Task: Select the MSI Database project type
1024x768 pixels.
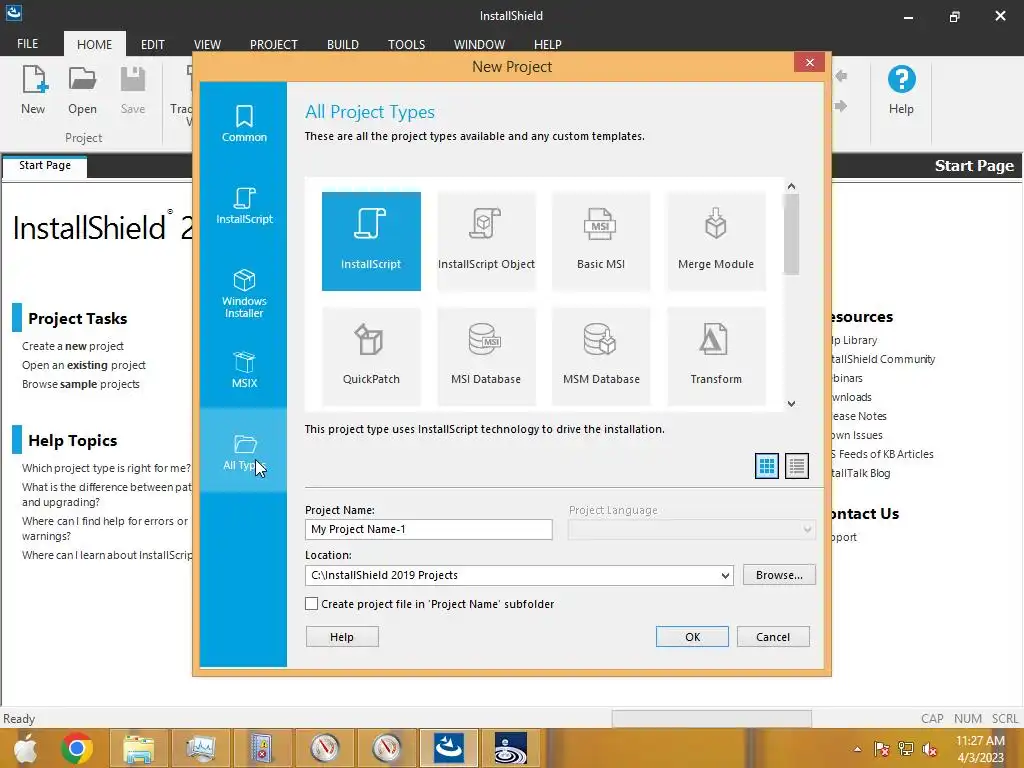Action: pos(486,356)
